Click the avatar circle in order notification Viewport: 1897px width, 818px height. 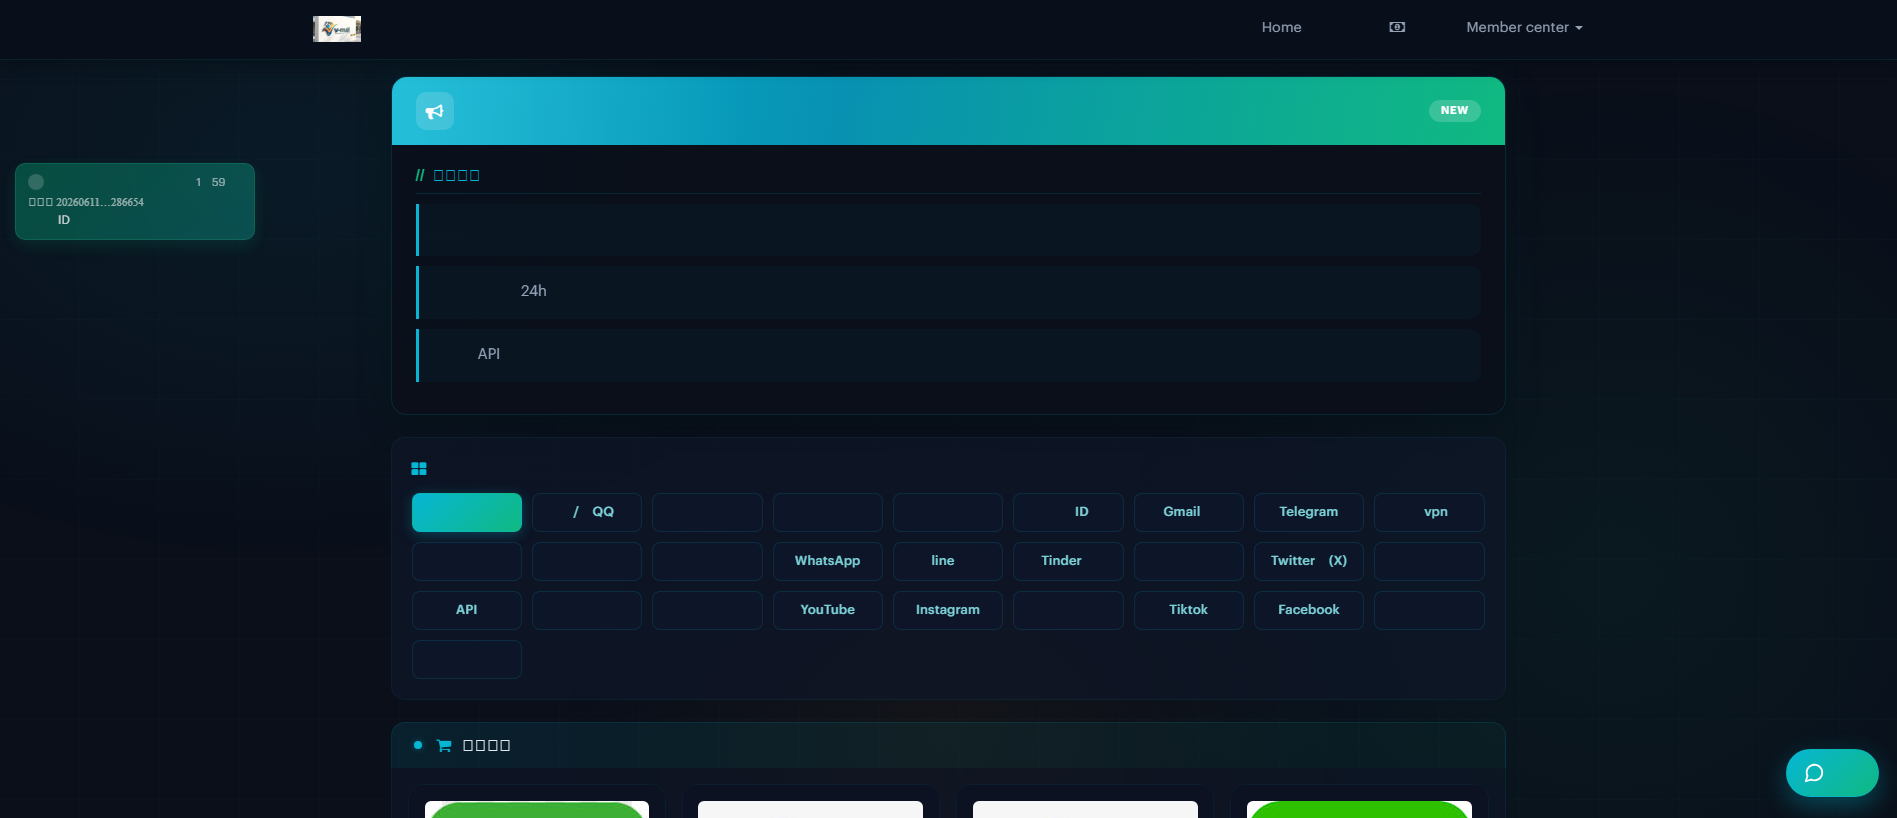36,182
